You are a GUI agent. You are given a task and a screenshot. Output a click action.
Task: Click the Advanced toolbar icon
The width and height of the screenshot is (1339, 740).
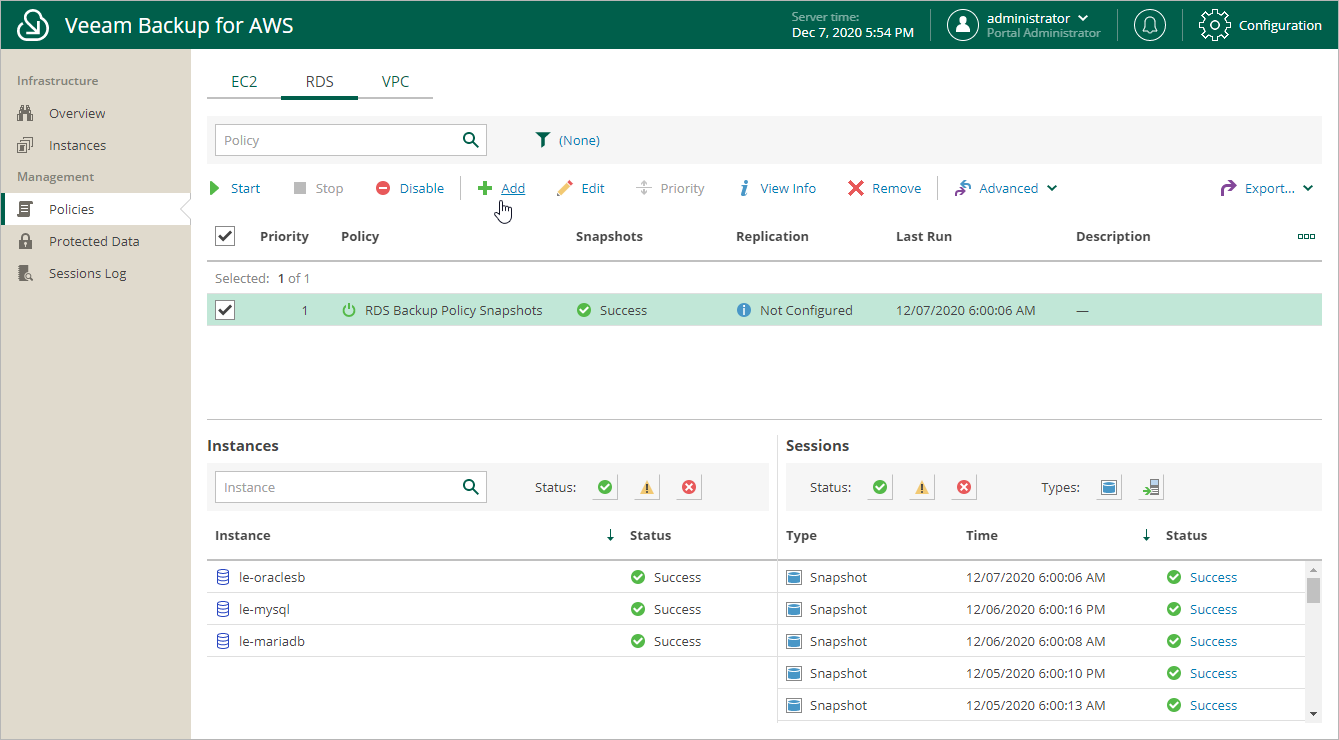pyautogui.click(x=963, y=188)
